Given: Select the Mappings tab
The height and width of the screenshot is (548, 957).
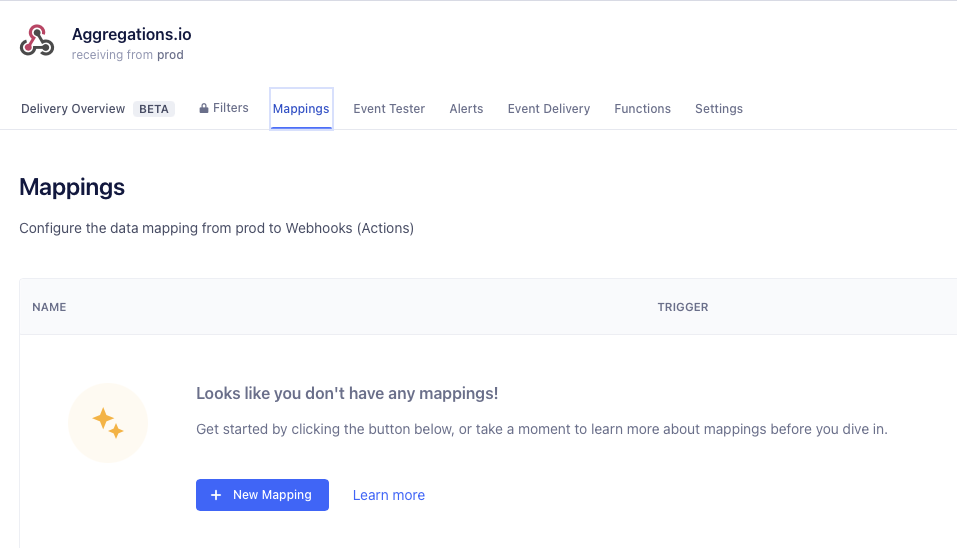Looking at the screenshot, I should (301, 109).
